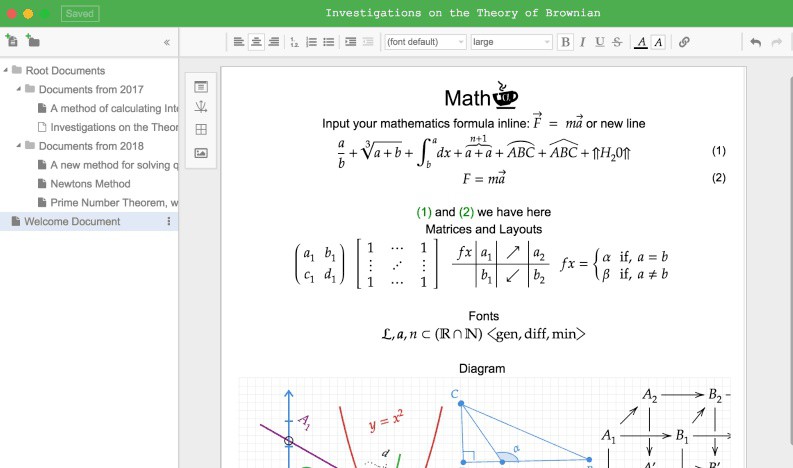Viewport: 793px width, 468px height.
Task: Collapse the Documents from 2017 folder
Action: point(19,89)
